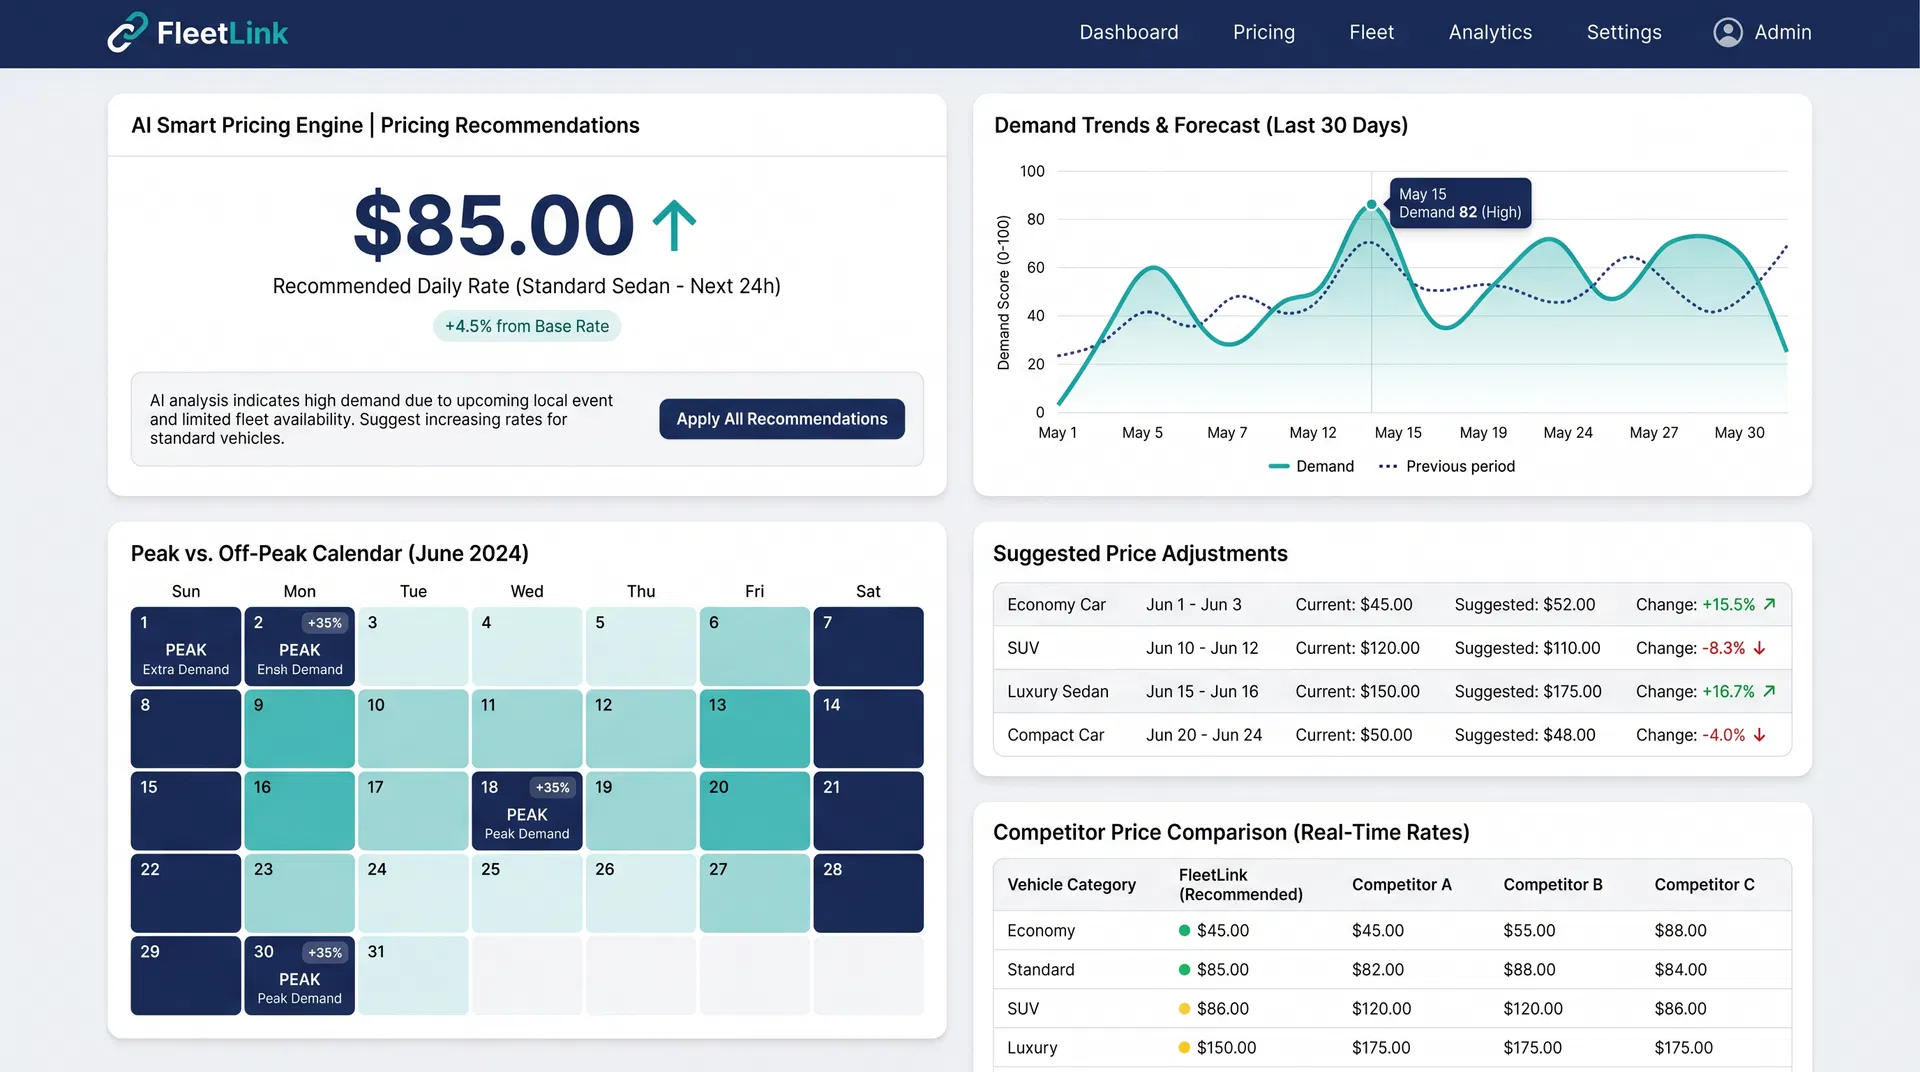Click Apply All Recommendations

(781, 419)
